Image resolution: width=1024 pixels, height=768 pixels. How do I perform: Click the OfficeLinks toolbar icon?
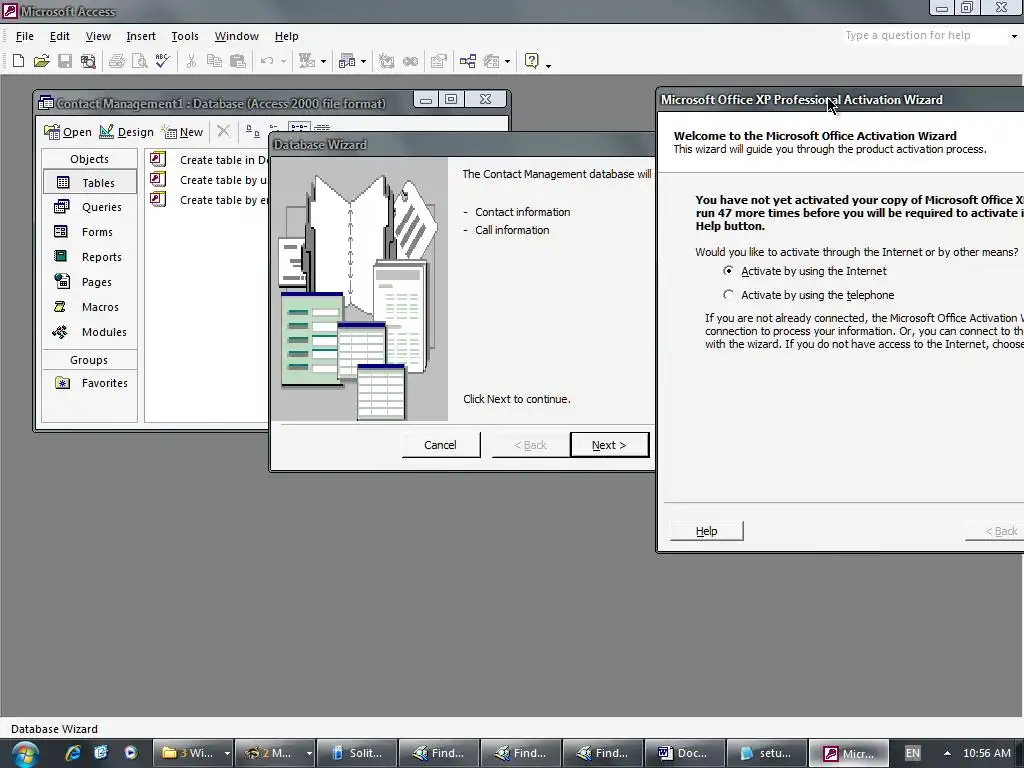click(x=306, y=61)
